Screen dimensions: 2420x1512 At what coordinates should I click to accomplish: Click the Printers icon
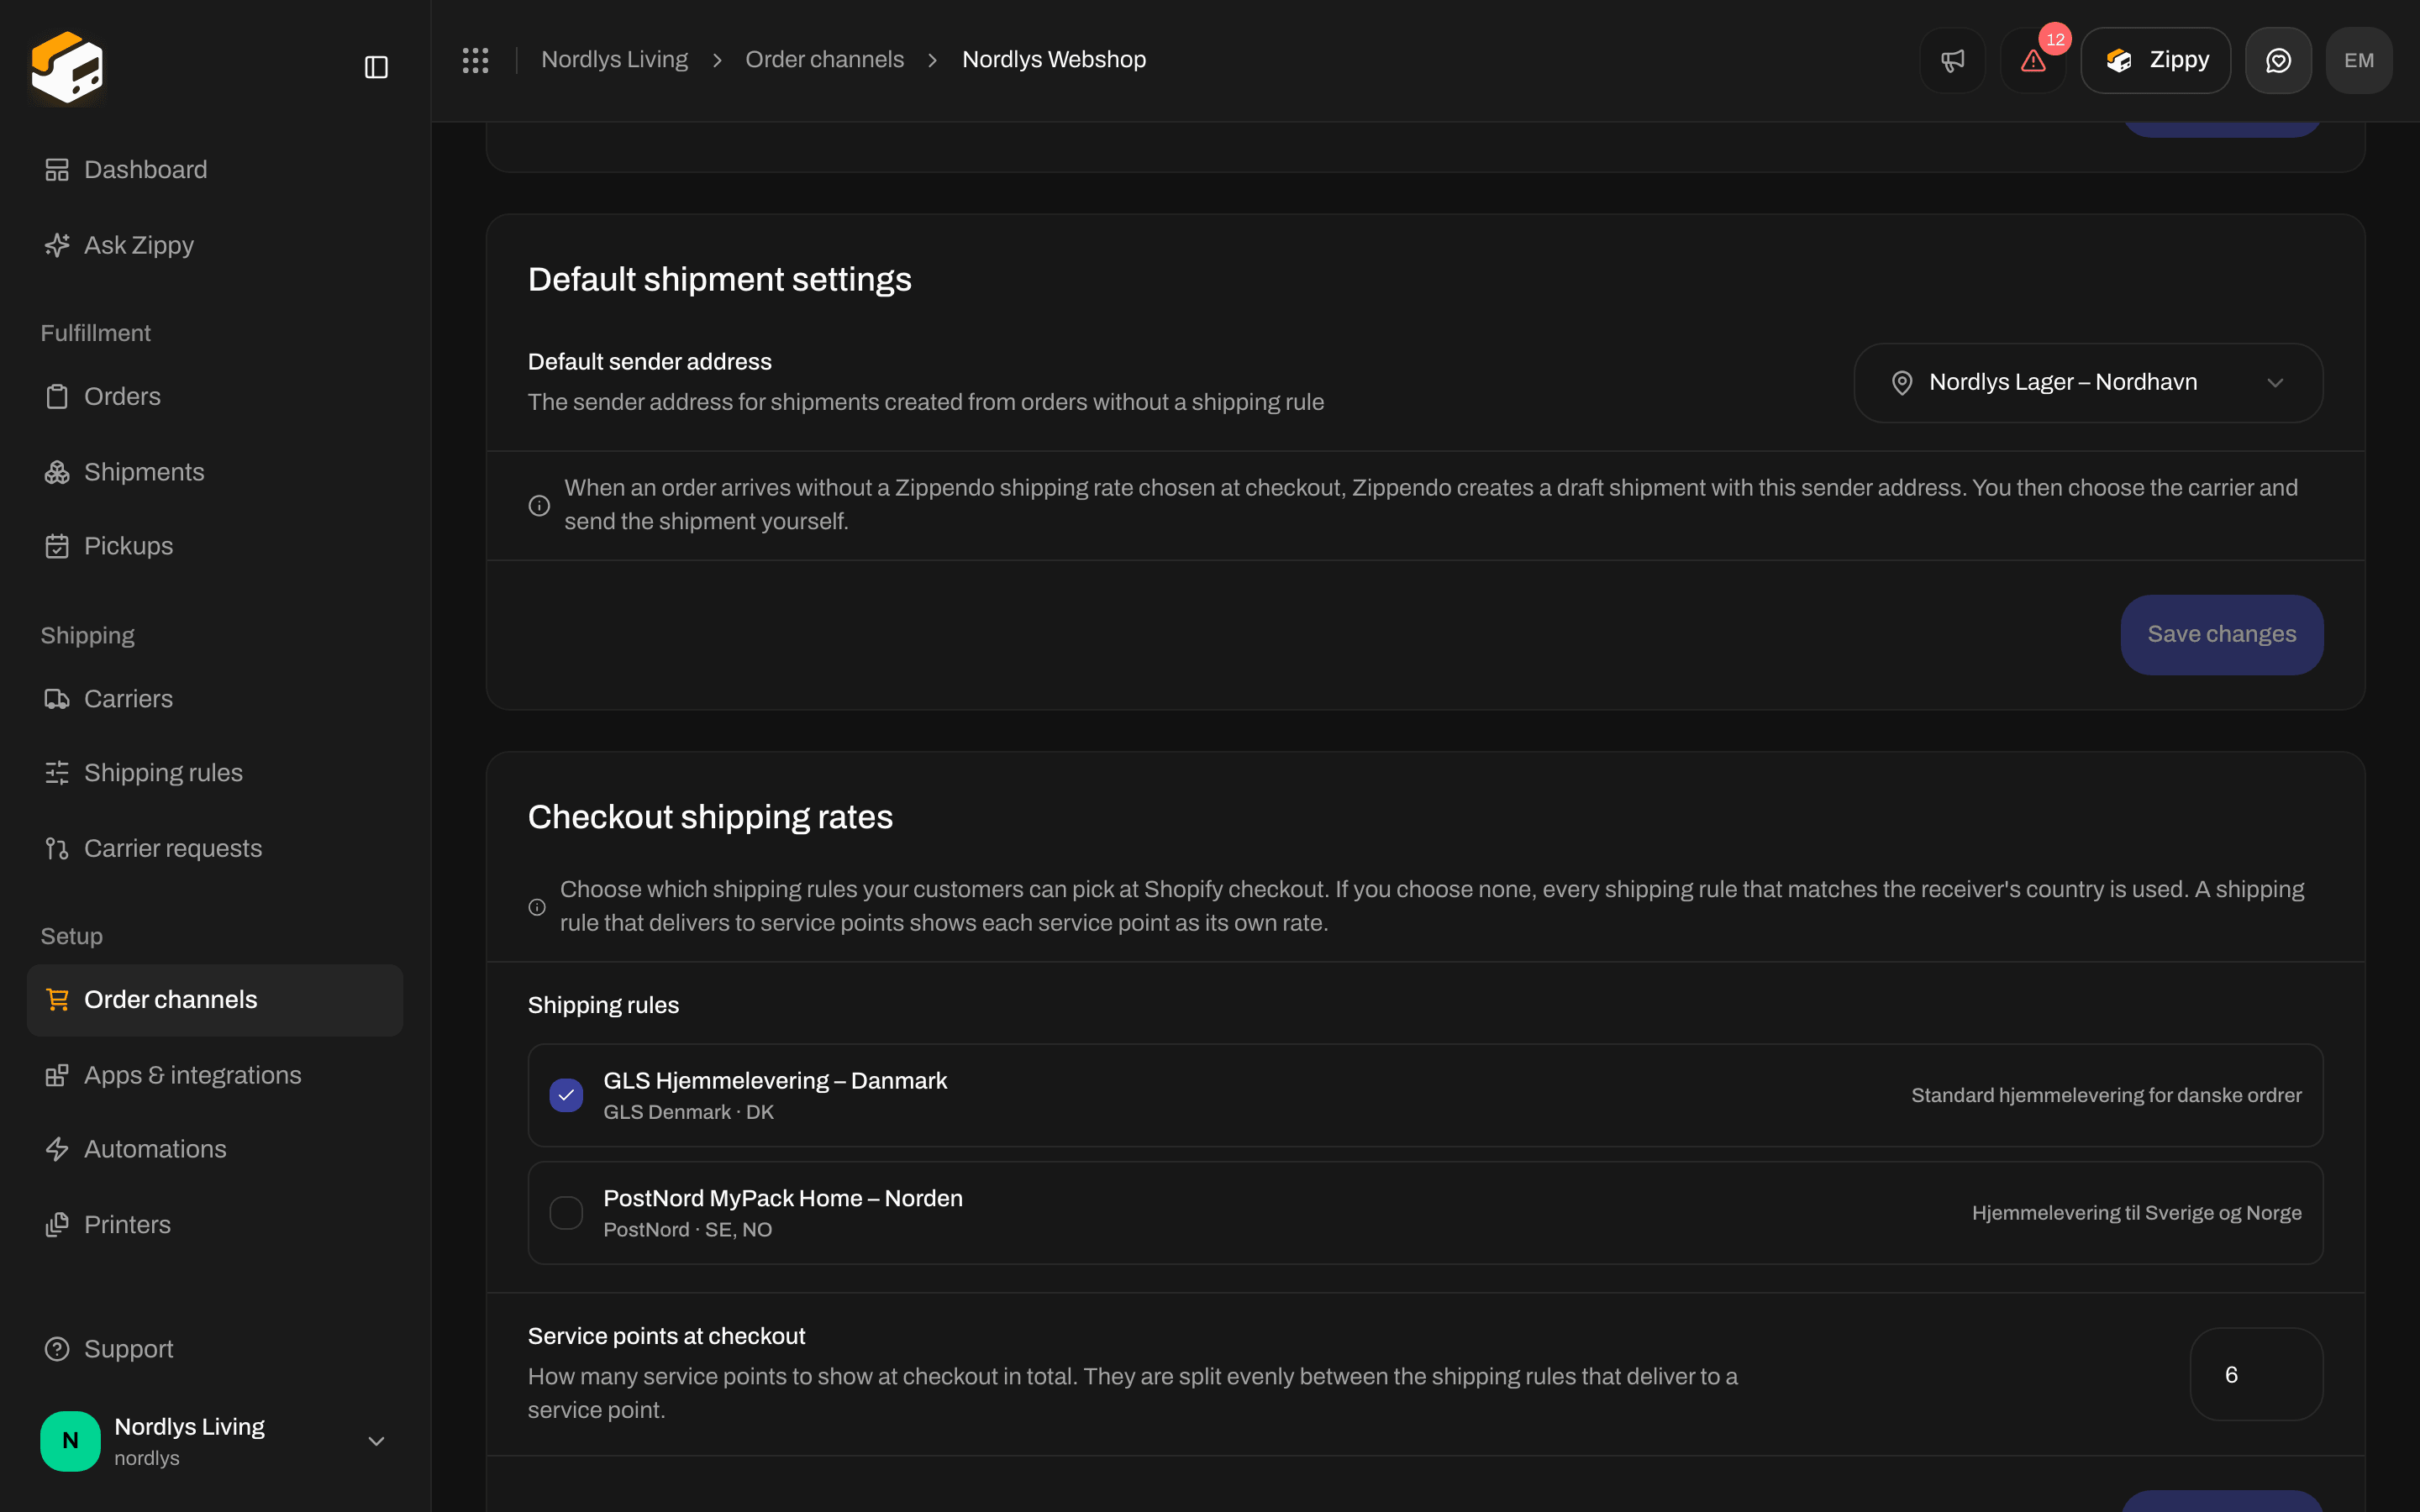tap(57, 1224)
